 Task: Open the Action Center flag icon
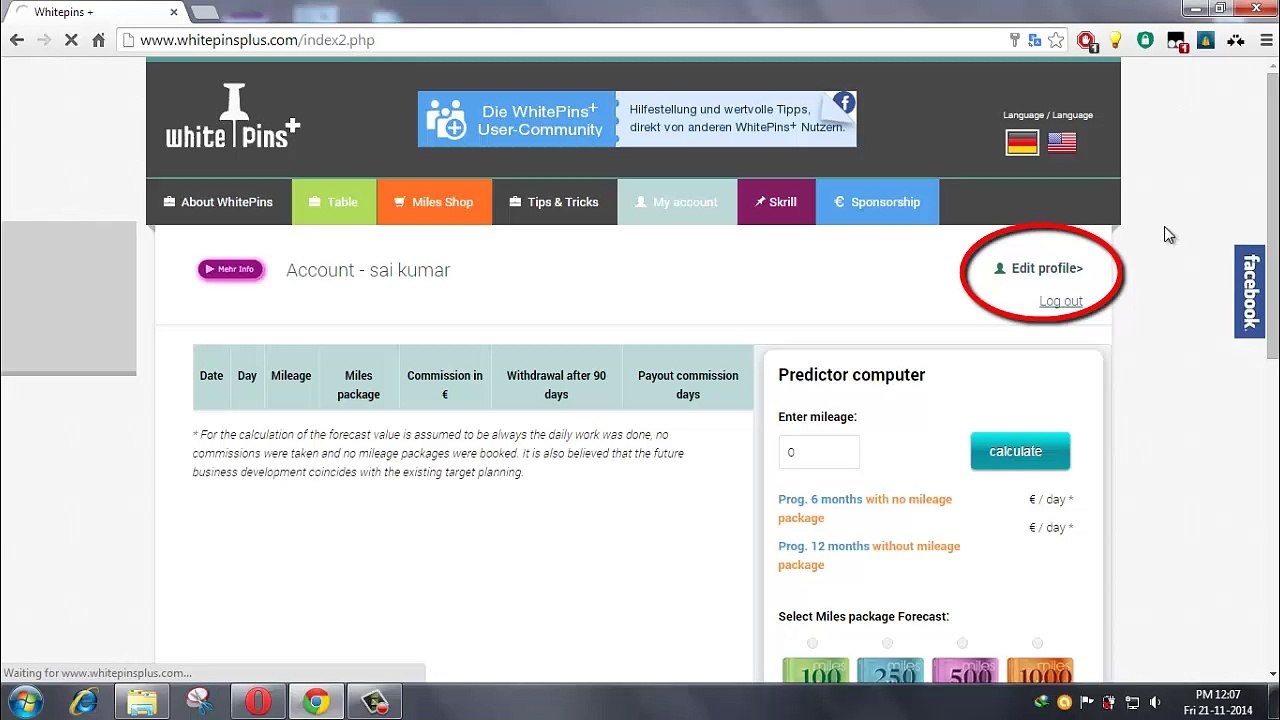tap(1087, 702)
